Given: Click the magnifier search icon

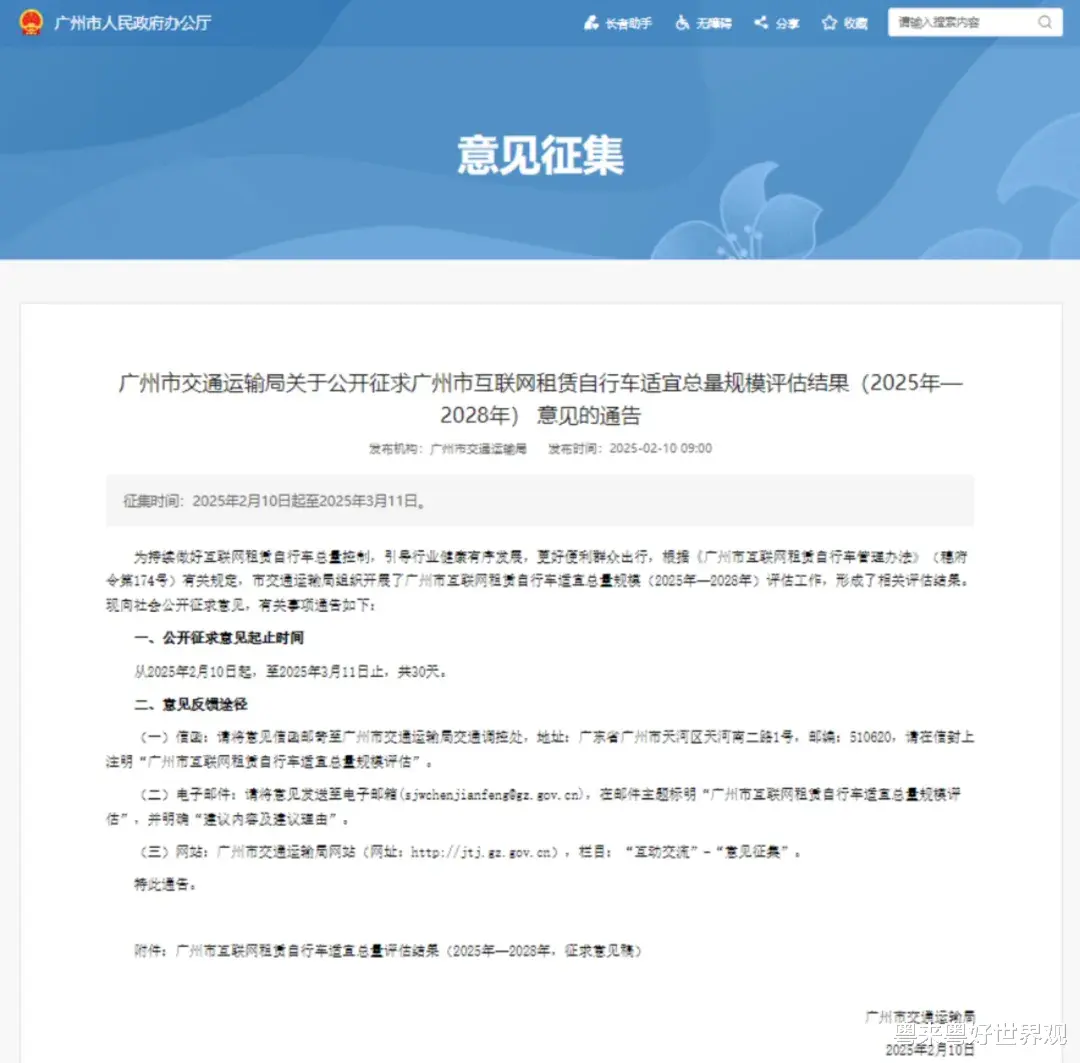Looking at the screenshot, I should click(1045, 22).
